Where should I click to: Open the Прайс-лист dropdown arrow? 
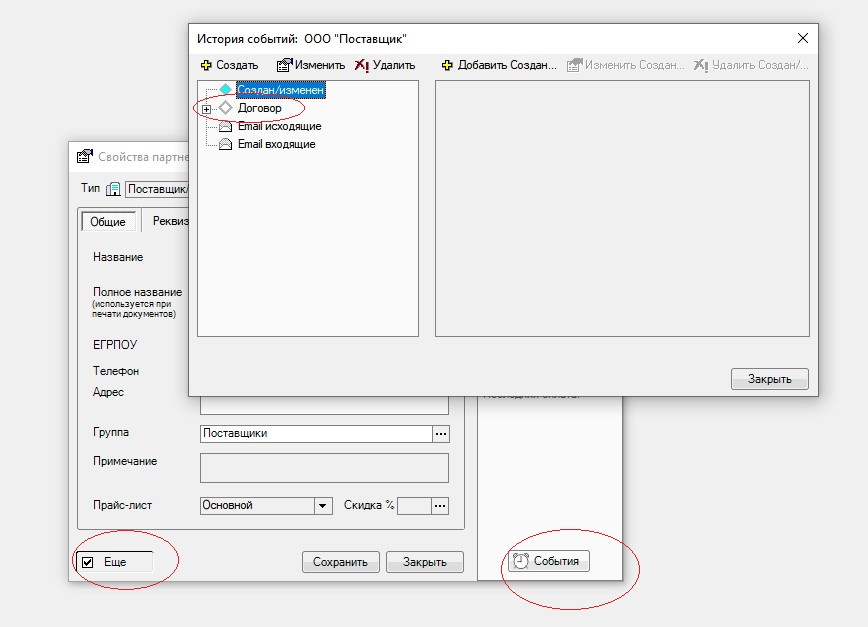click(323, 506)
